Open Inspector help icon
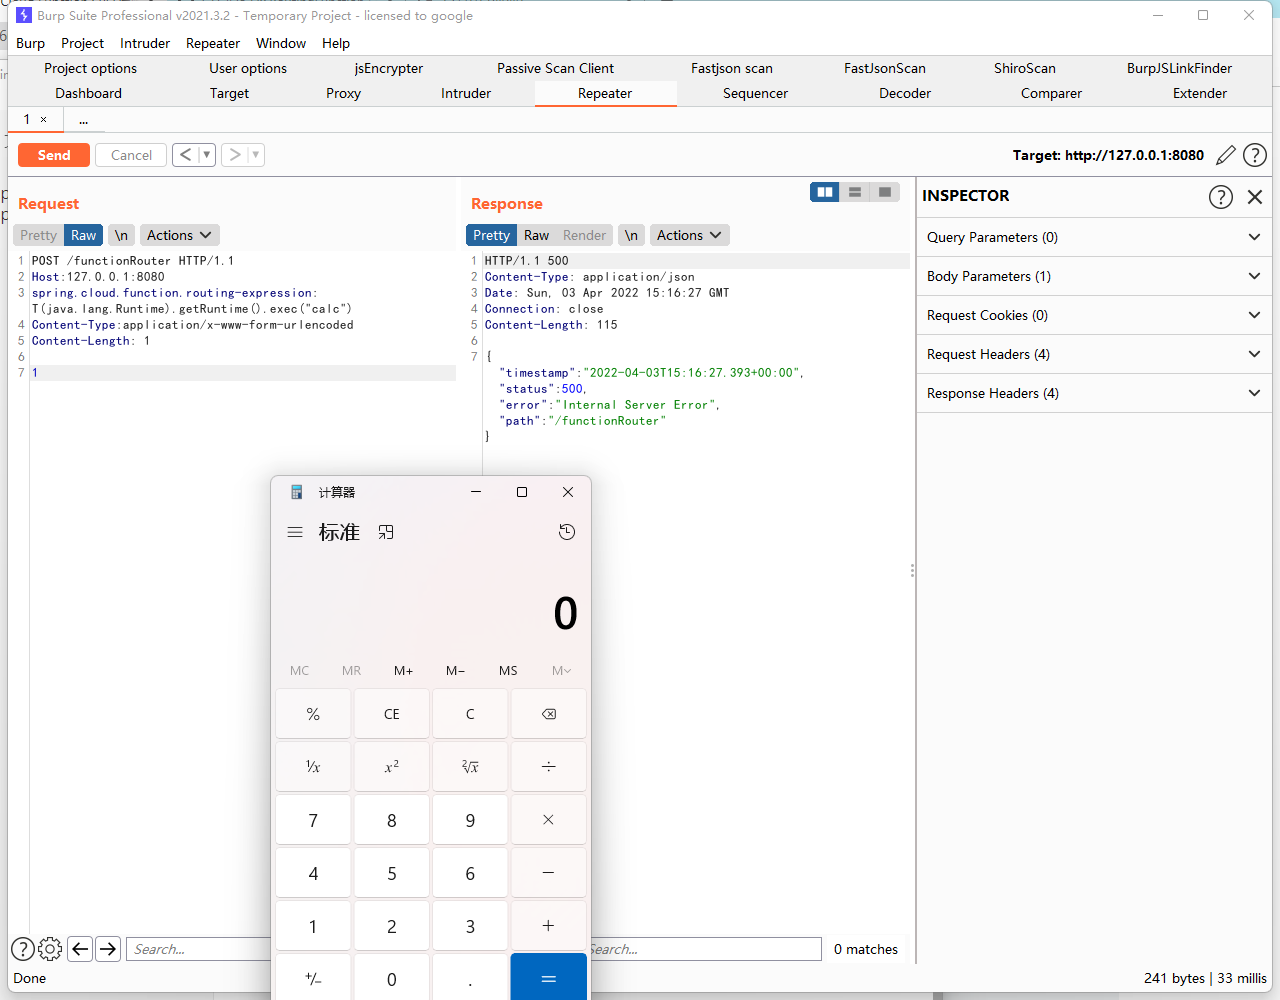1280x1000 pixels. click(1221, 197)
